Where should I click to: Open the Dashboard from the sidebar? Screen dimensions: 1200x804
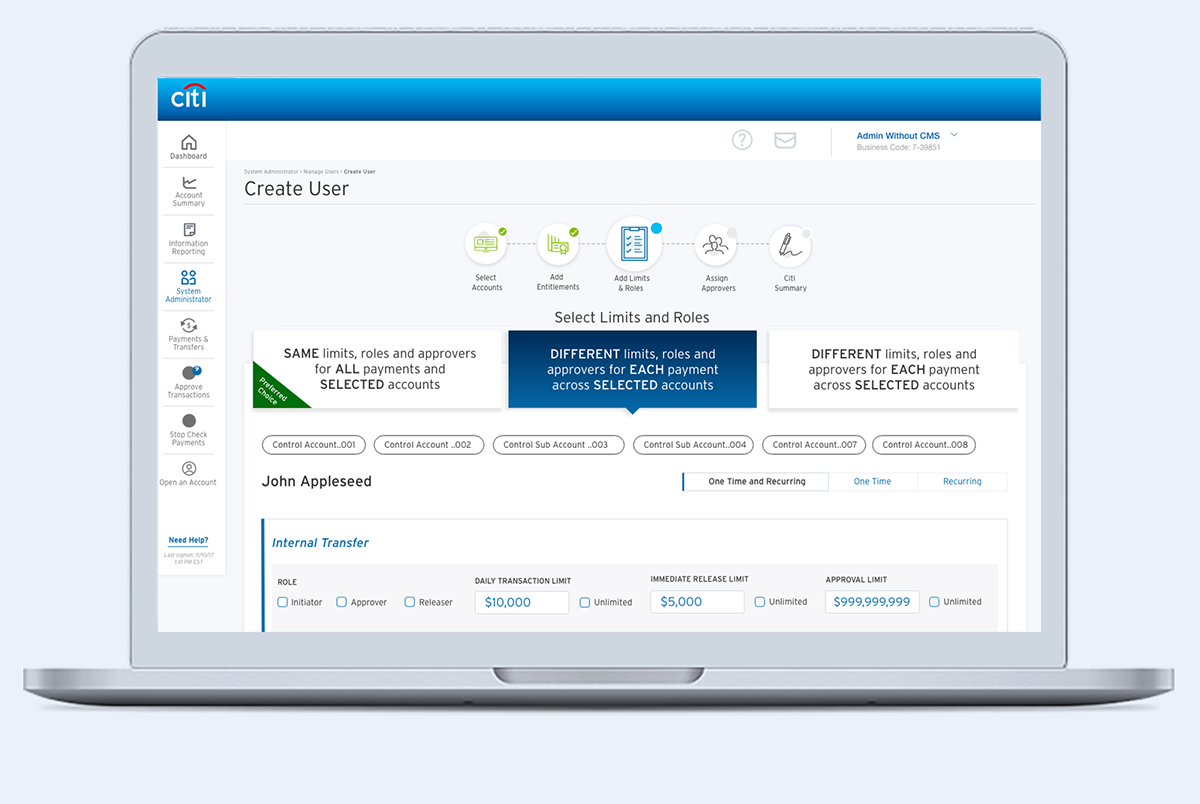tap(188, 145)
